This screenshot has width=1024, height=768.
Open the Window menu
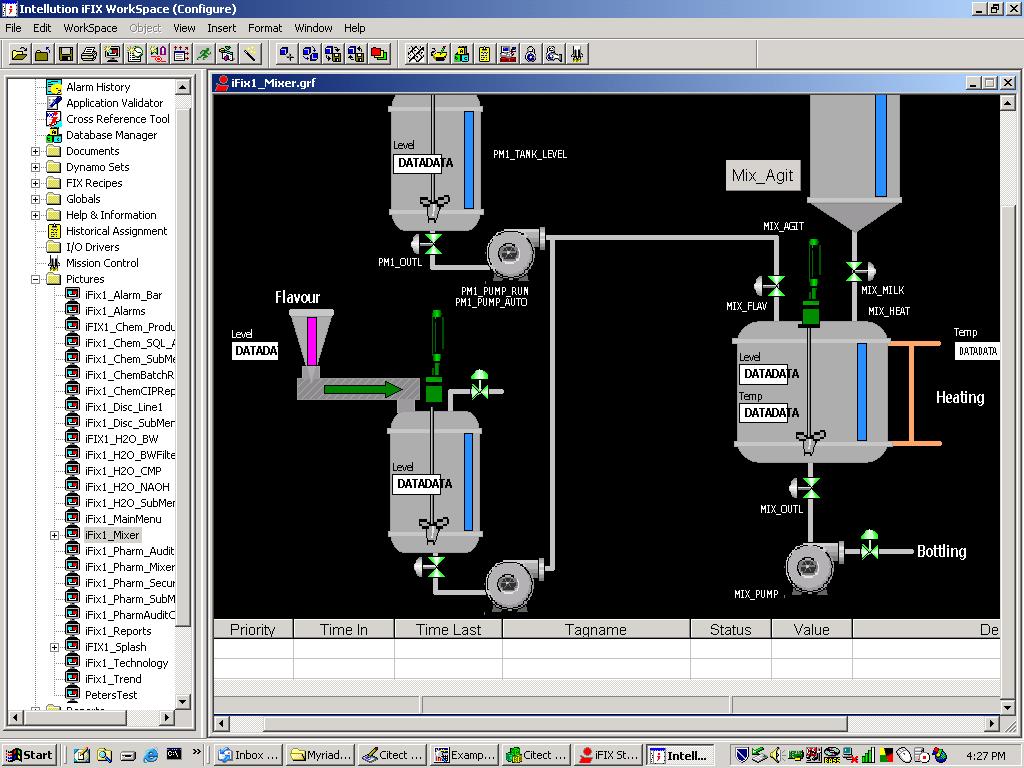click(313, 28)
